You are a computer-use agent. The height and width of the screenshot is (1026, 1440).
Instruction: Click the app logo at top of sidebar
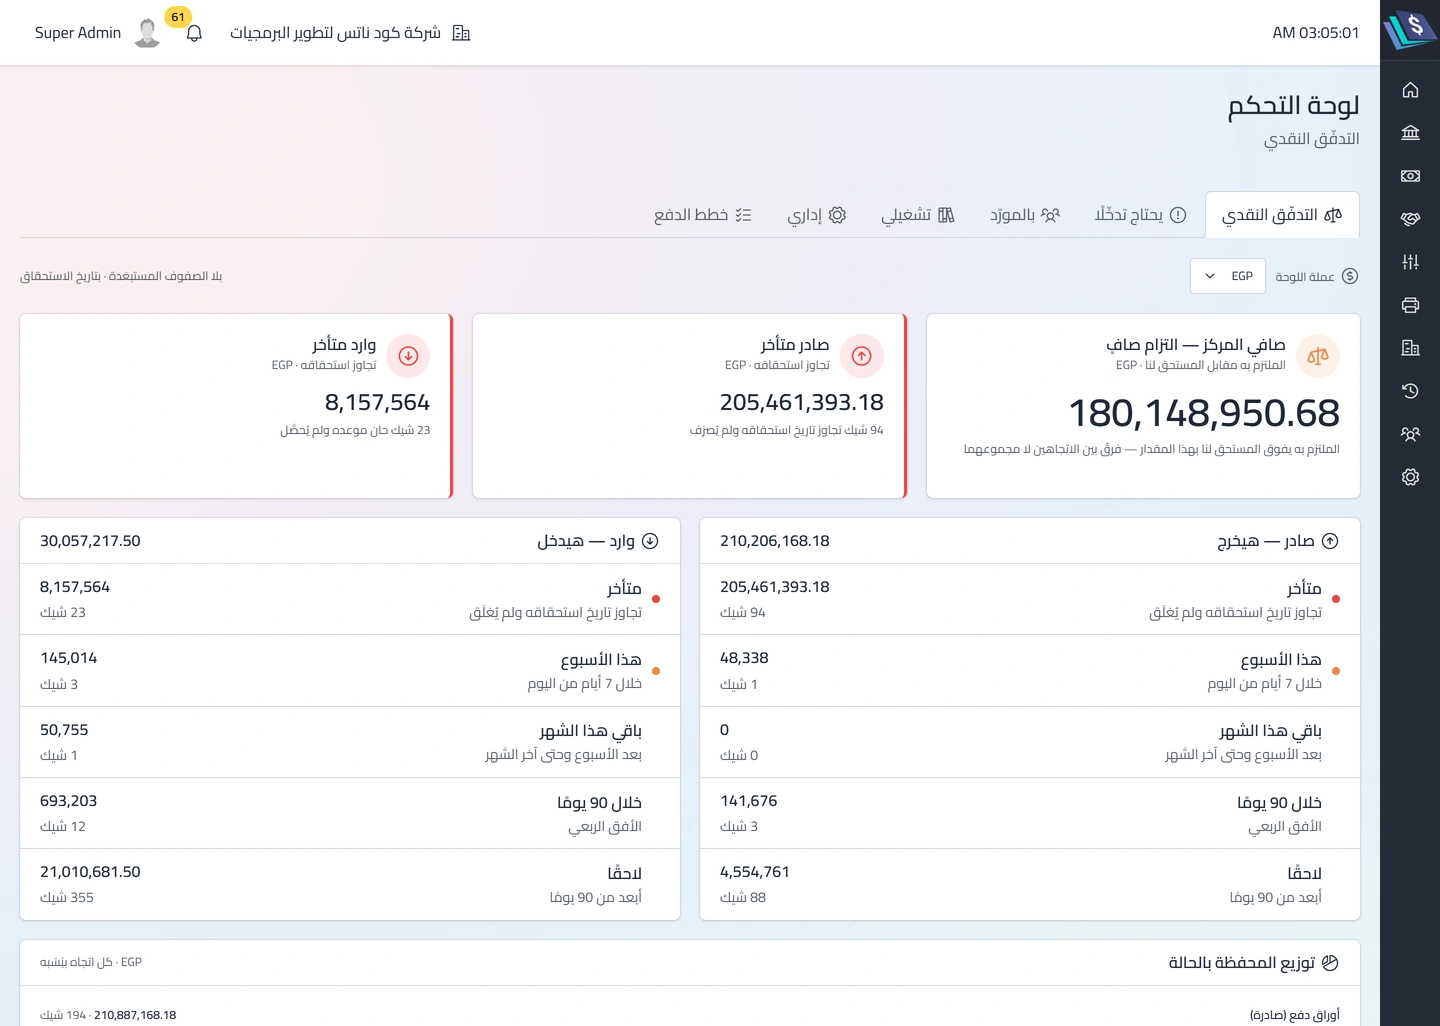[x=1410, y=30]
